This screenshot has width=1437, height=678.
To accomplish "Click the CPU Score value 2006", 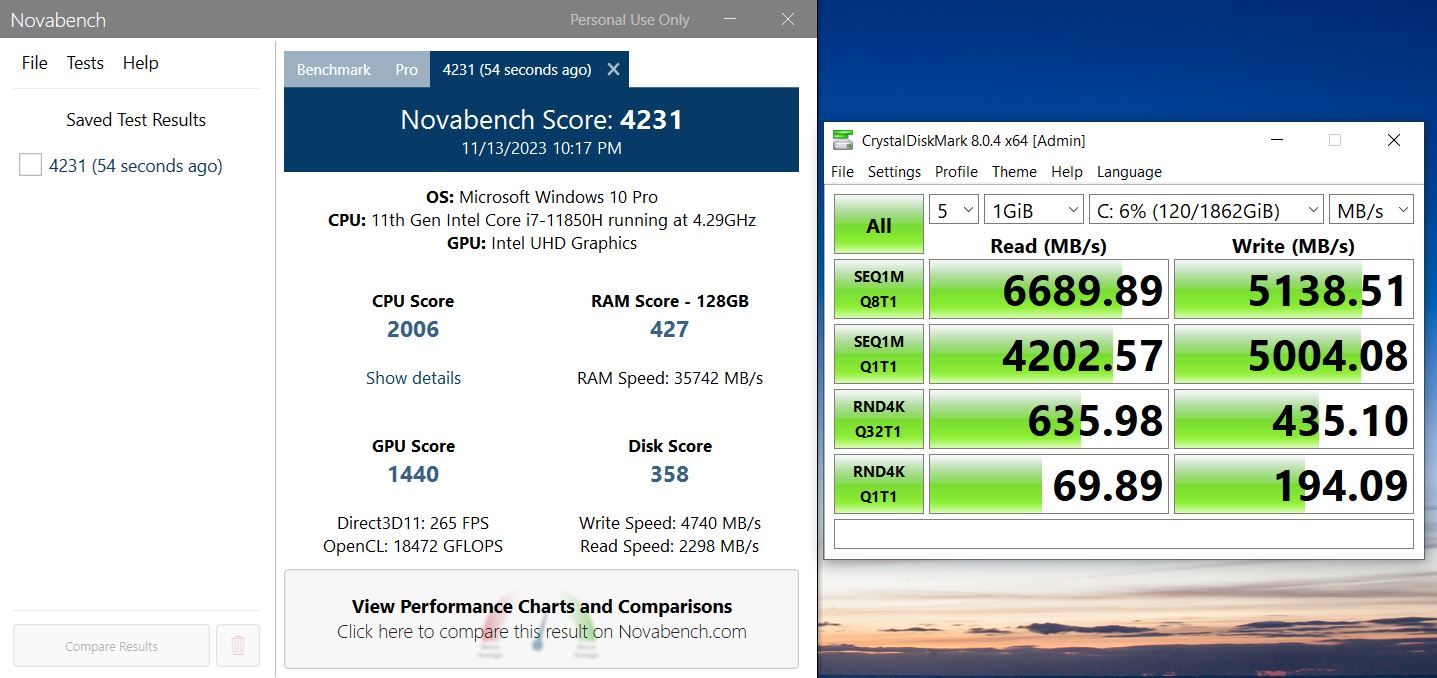I will coord(413,329).
